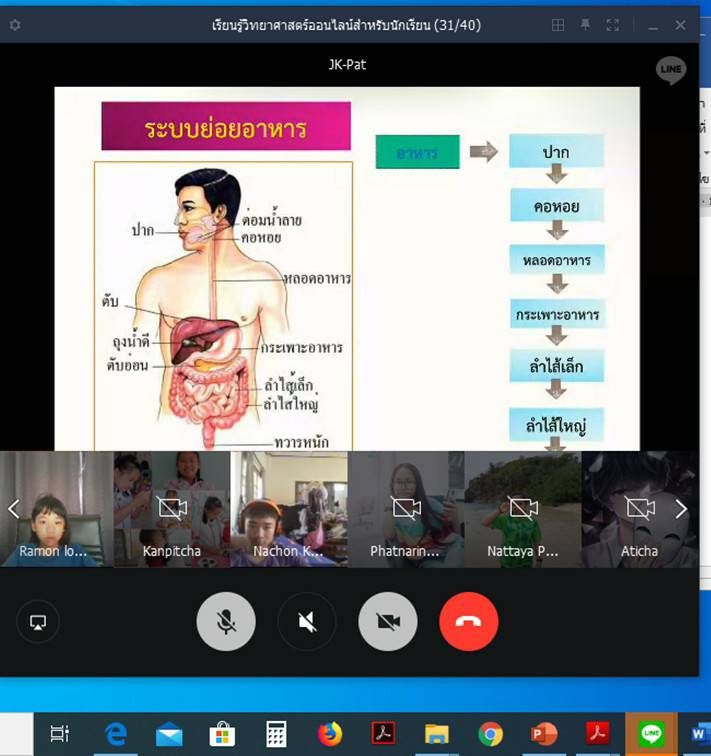Select Ramon participant video thumbnail
Viewport: 711px width, 756px height.
56,508
